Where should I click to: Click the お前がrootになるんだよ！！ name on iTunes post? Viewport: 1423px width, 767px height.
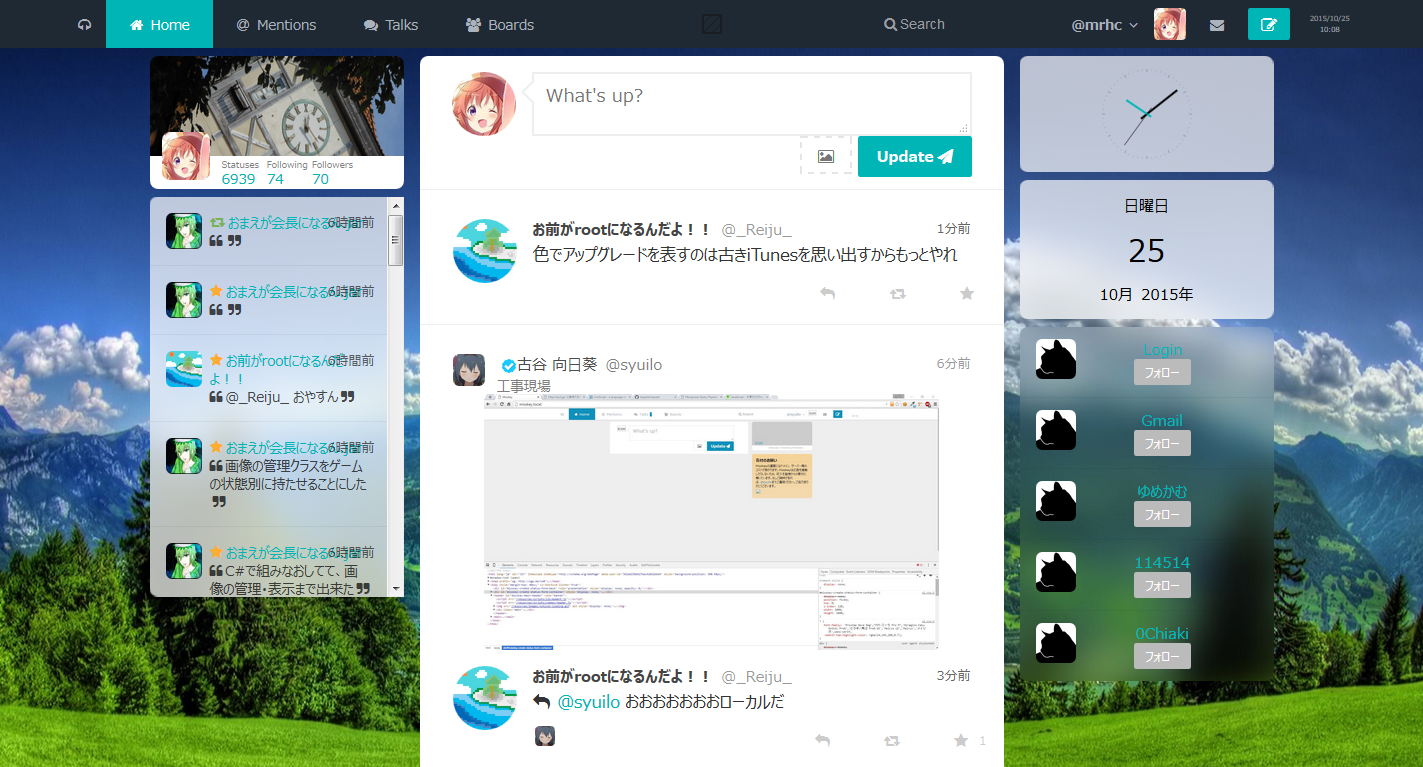621,229
